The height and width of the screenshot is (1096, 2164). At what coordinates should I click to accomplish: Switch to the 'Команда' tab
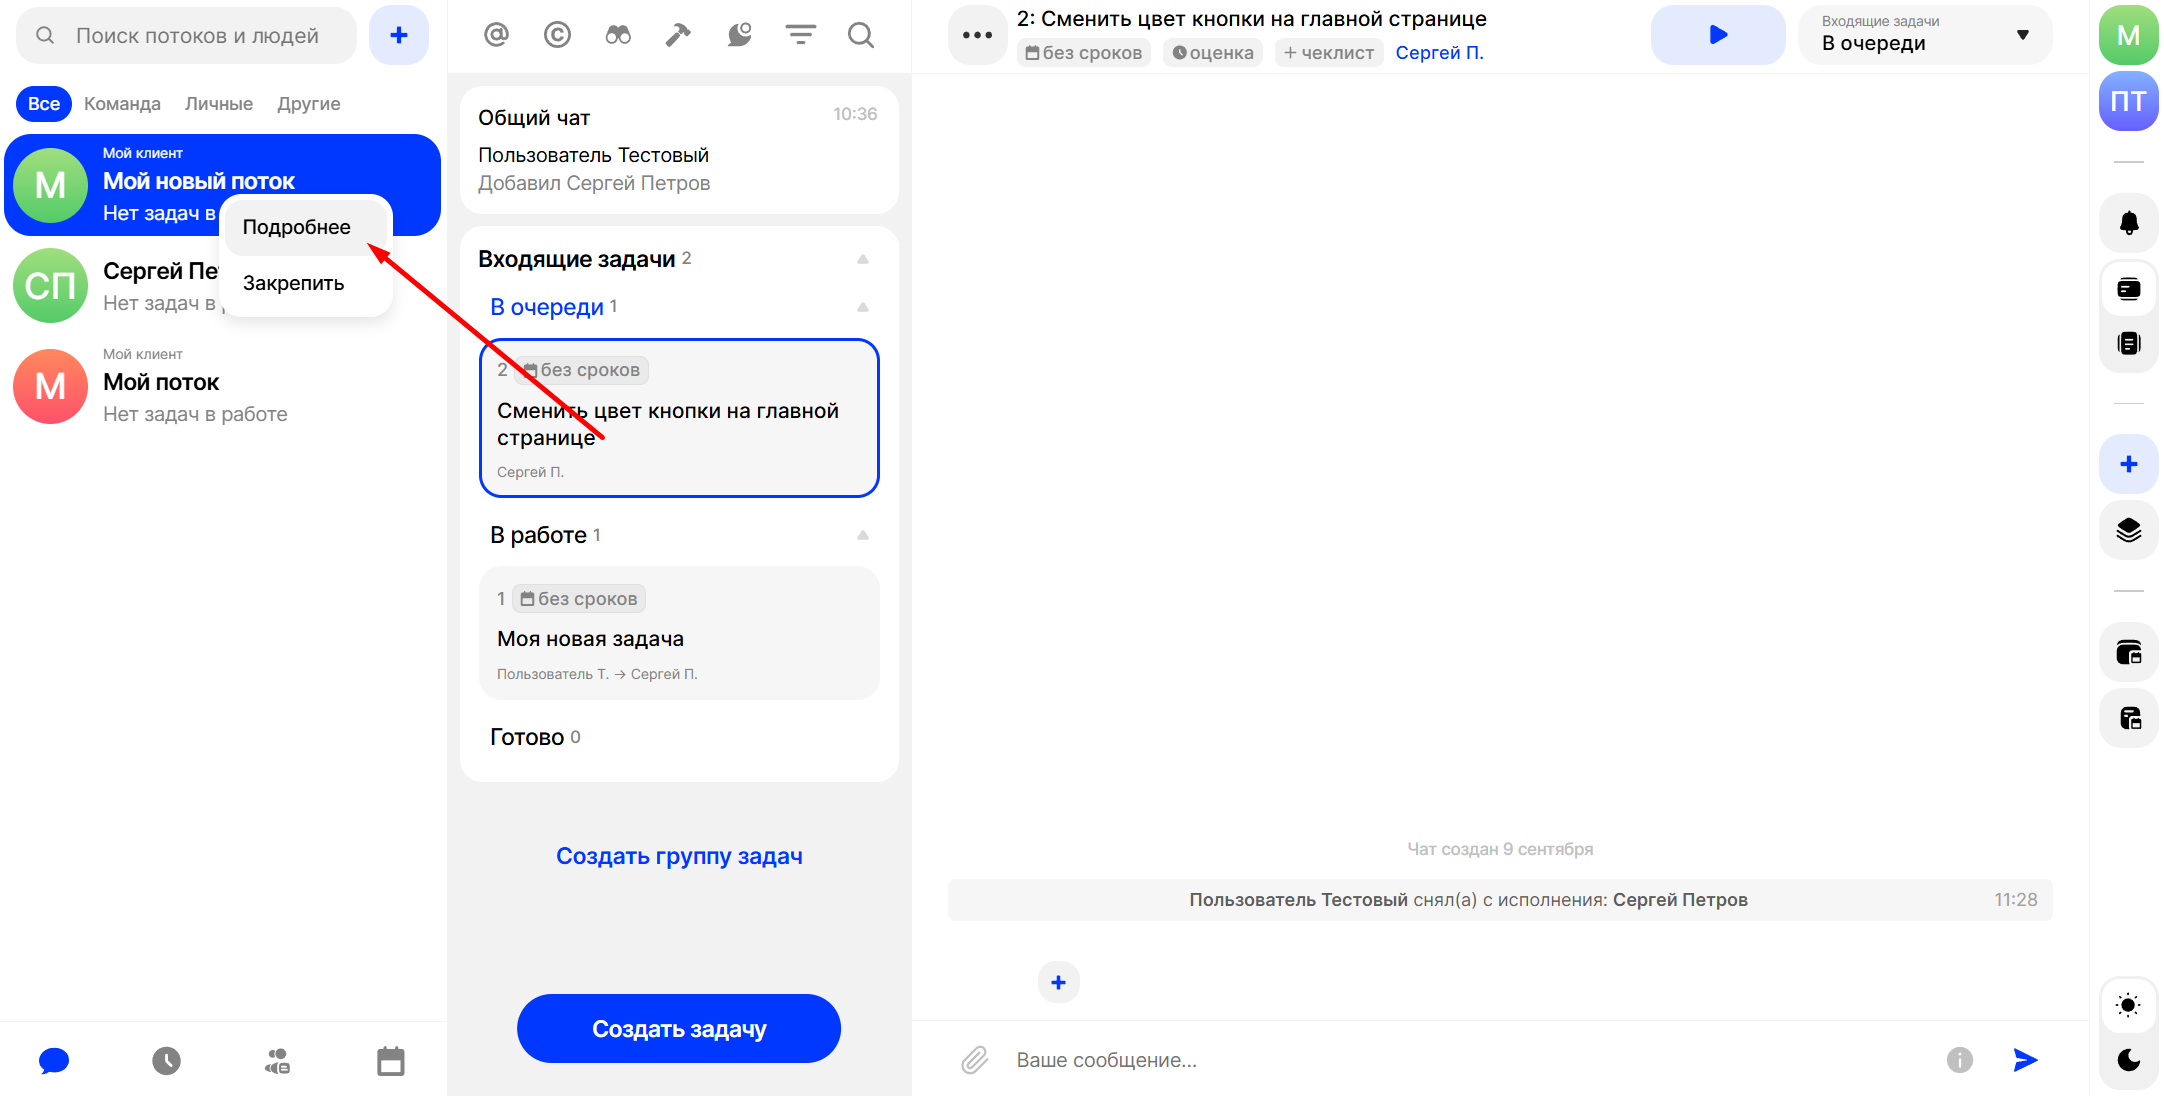[x=122, y=104]
